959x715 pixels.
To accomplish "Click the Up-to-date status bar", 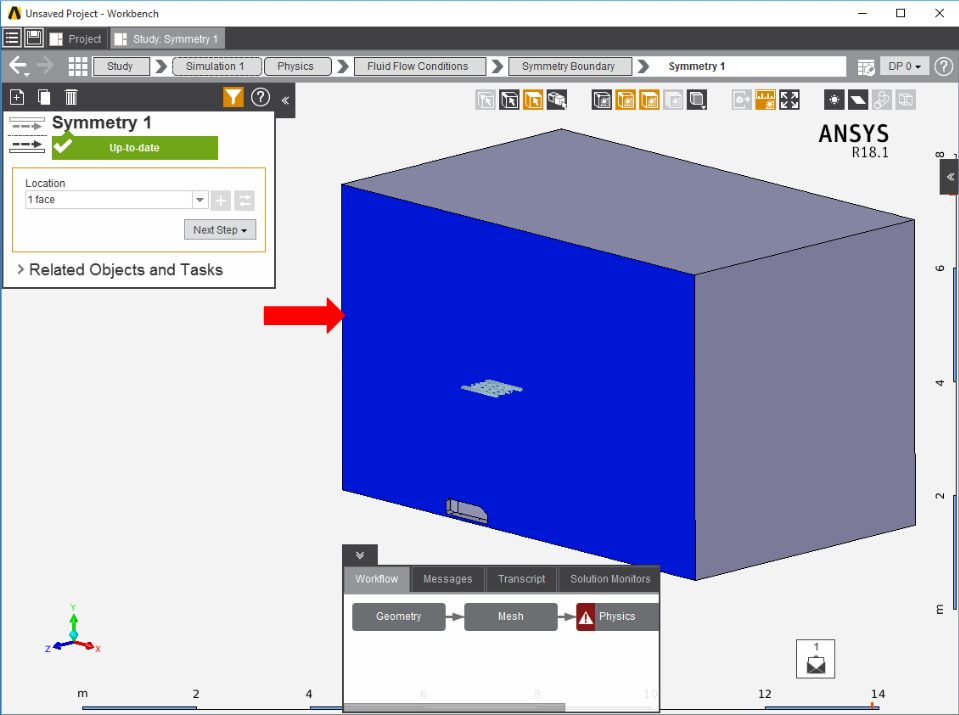I will point(135,147).
